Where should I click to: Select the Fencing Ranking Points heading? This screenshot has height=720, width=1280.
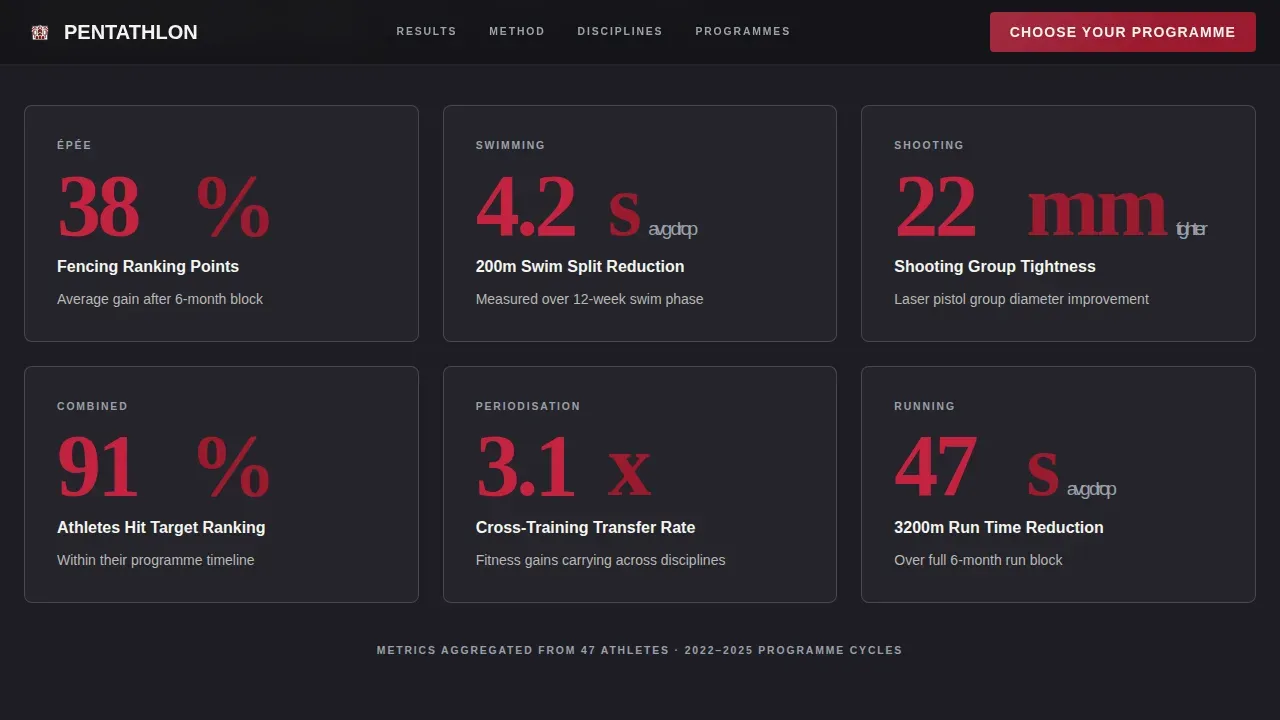(148, 266)
